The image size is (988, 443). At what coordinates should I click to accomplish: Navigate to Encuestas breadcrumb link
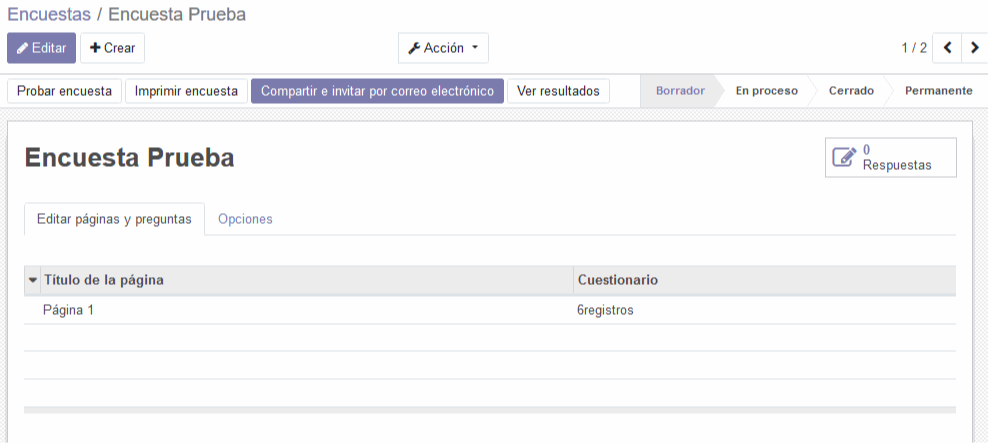(49, 14)
